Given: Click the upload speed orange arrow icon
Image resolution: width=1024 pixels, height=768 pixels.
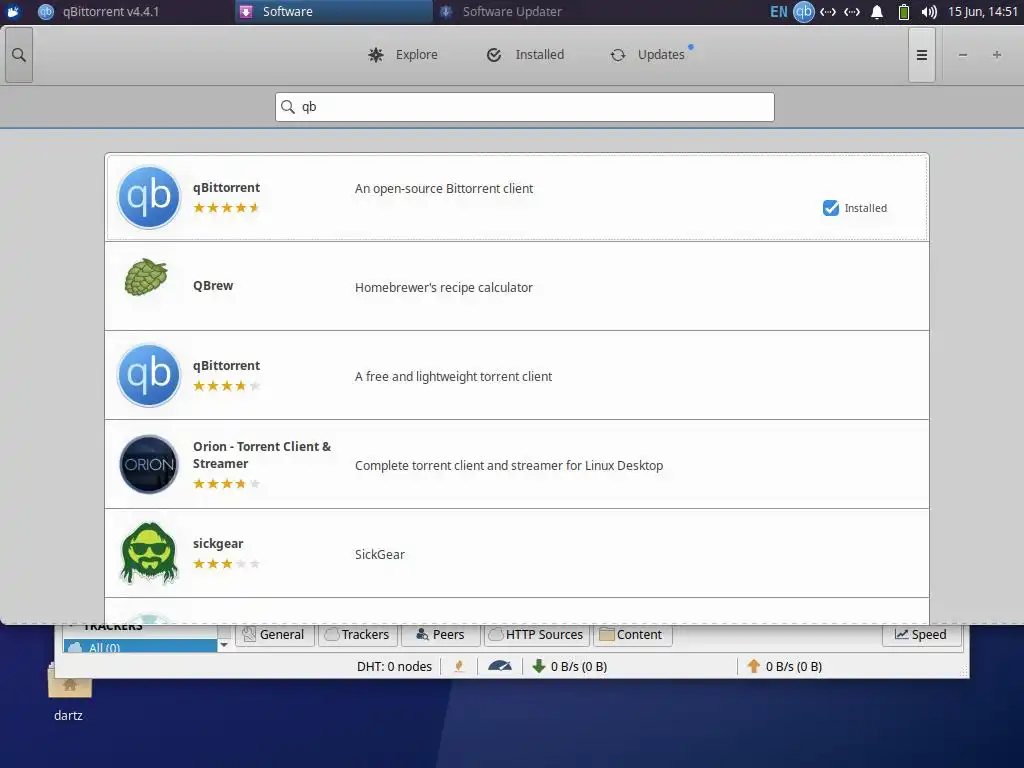Looking at the screenshot, I should tap(754, 666).
